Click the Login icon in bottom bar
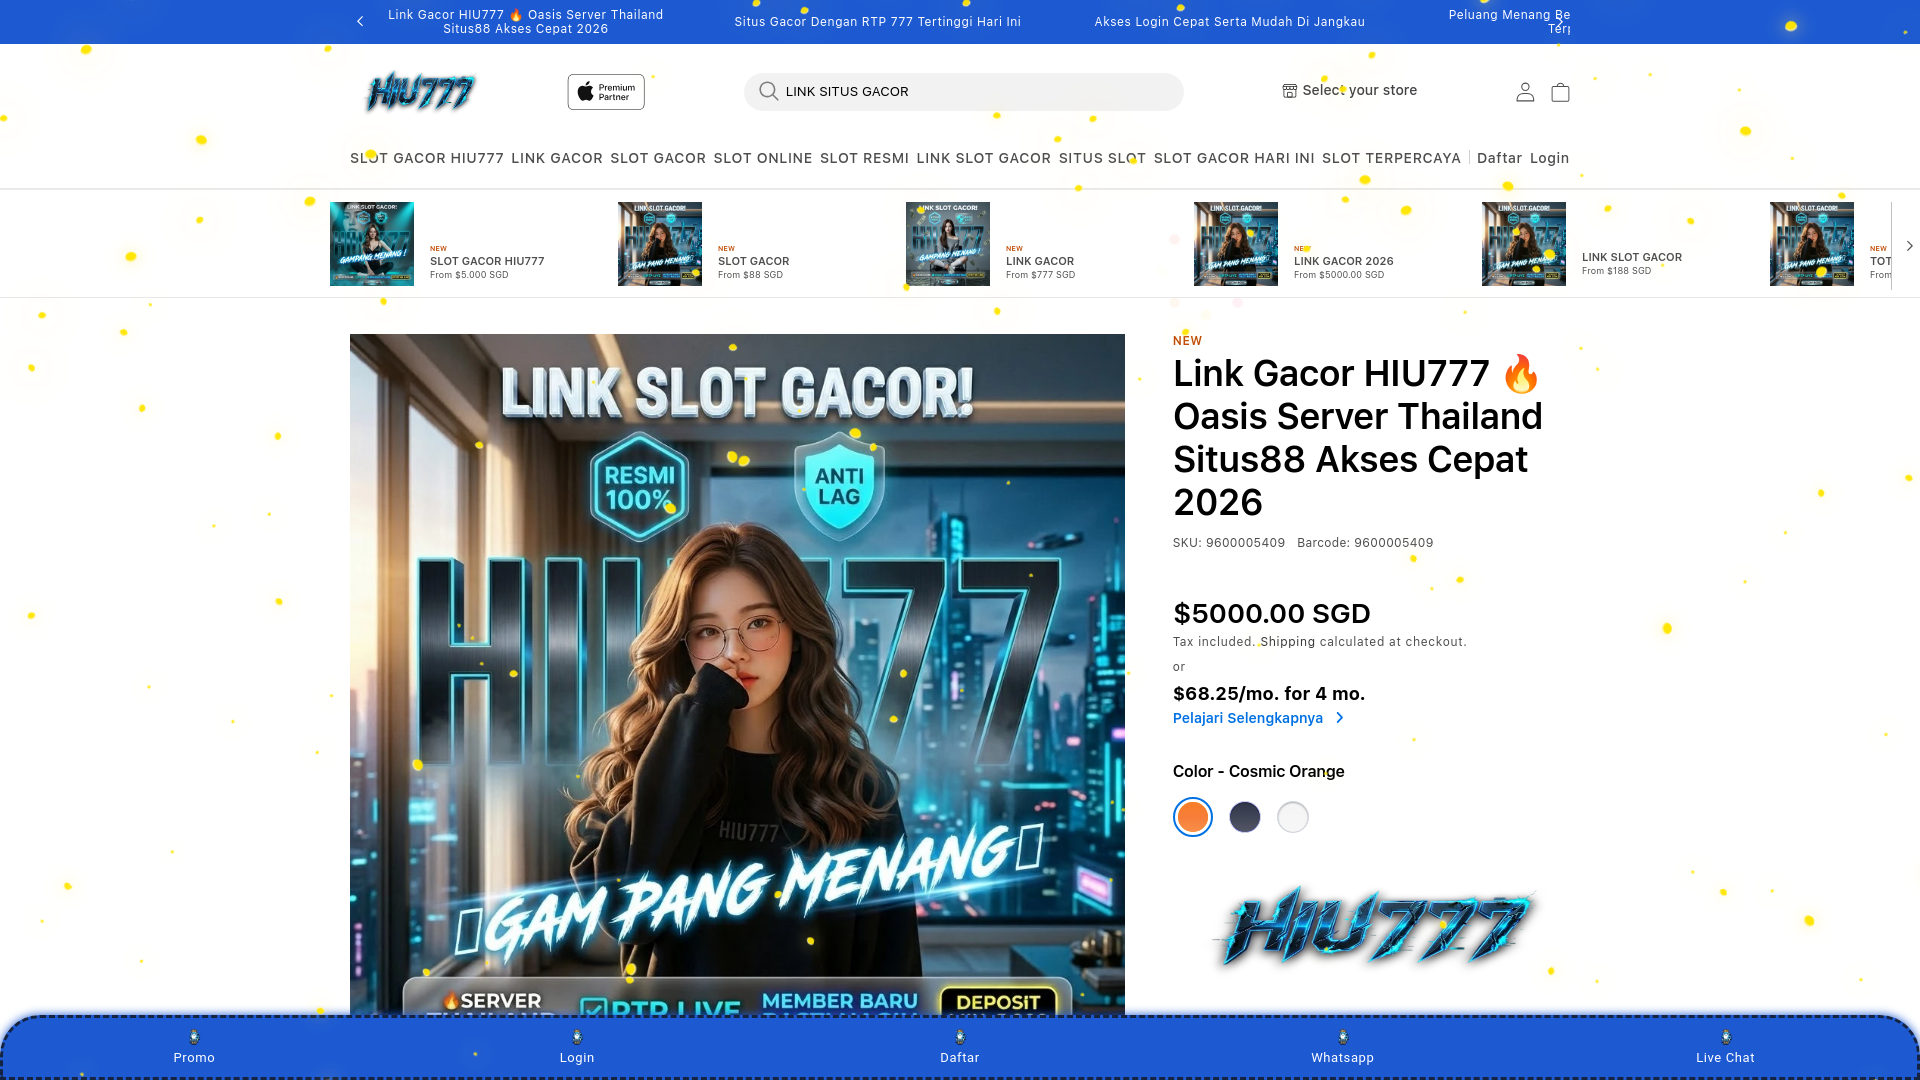The height and width of the screenshot is (1080, 1920). click(577, 1037)
